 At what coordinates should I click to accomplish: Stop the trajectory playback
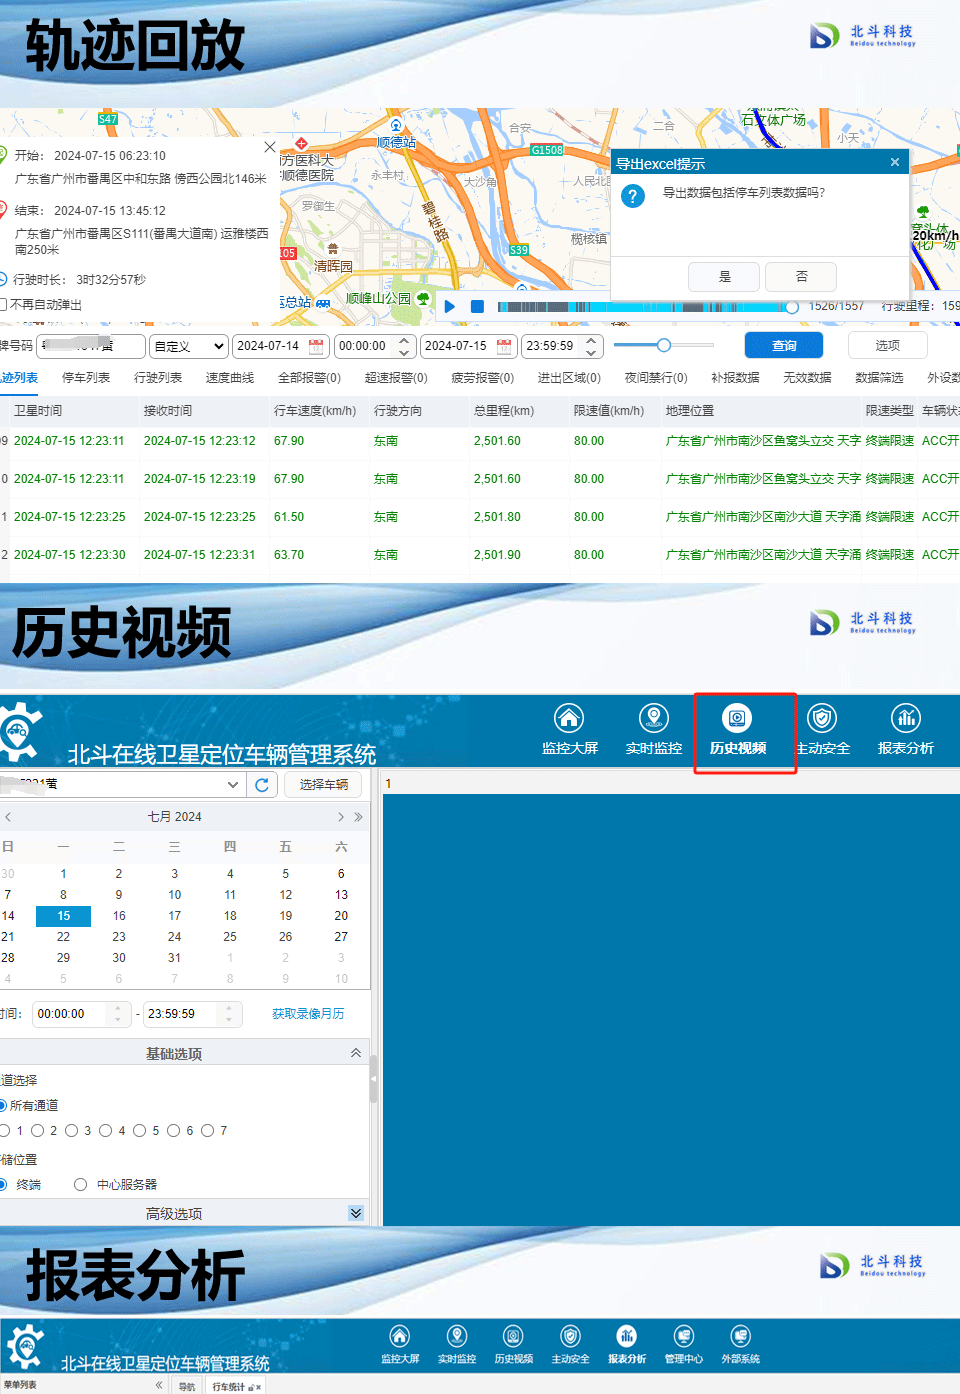click(477, 307)
